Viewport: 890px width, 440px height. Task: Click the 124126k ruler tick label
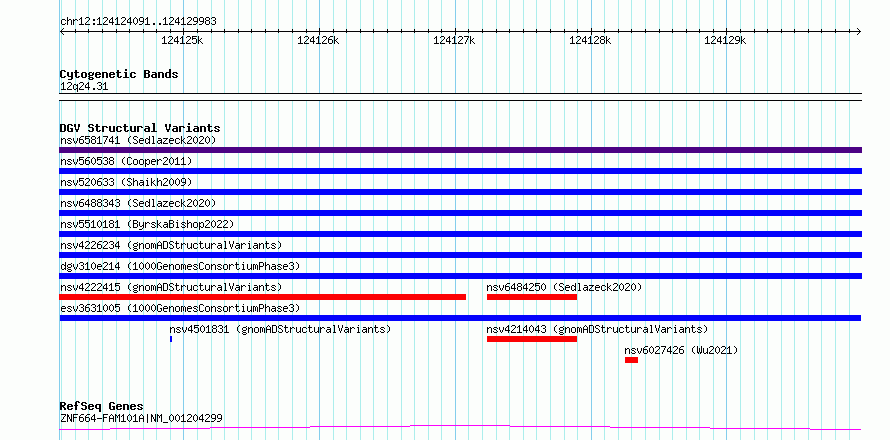click(x=318, y=40)
